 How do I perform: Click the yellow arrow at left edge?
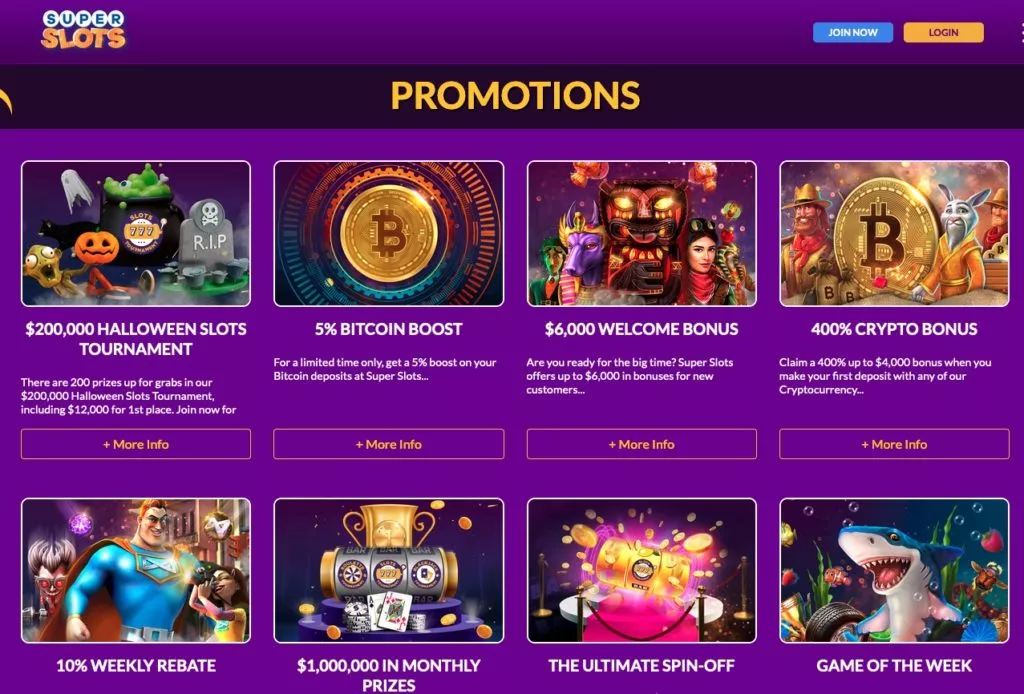point(5,99)
